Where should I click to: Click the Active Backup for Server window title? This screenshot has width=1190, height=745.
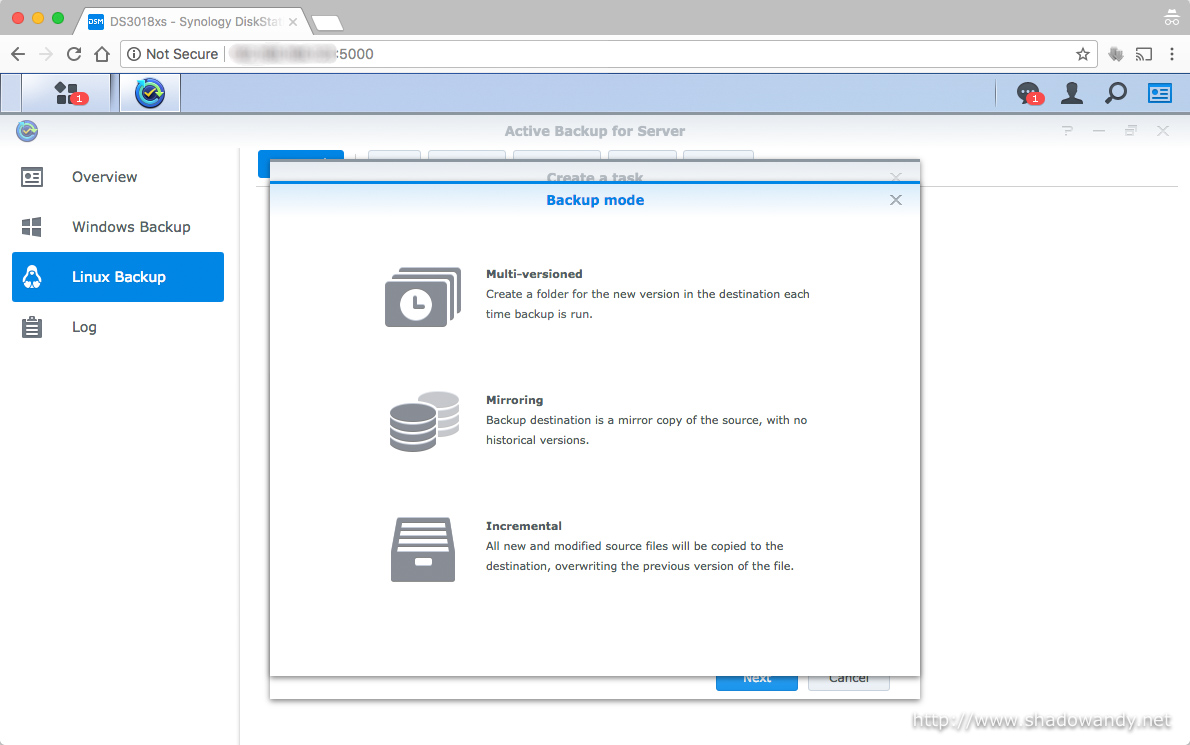tap(595, 131)
